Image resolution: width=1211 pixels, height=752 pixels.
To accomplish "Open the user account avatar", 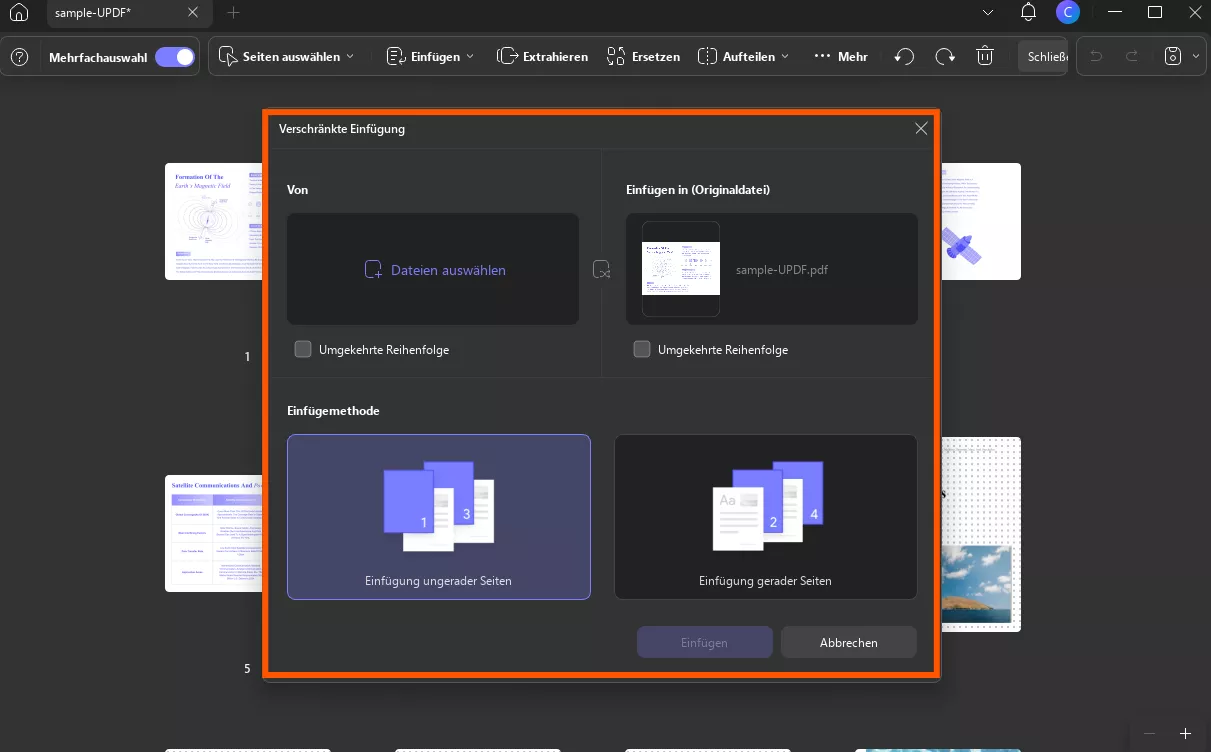I will tap(1068, 13).
